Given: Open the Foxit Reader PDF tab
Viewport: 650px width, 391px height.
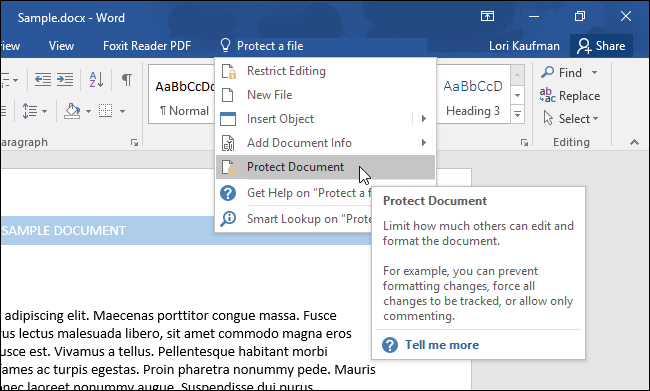Looking at the screenshot, I should click(147, 46).
